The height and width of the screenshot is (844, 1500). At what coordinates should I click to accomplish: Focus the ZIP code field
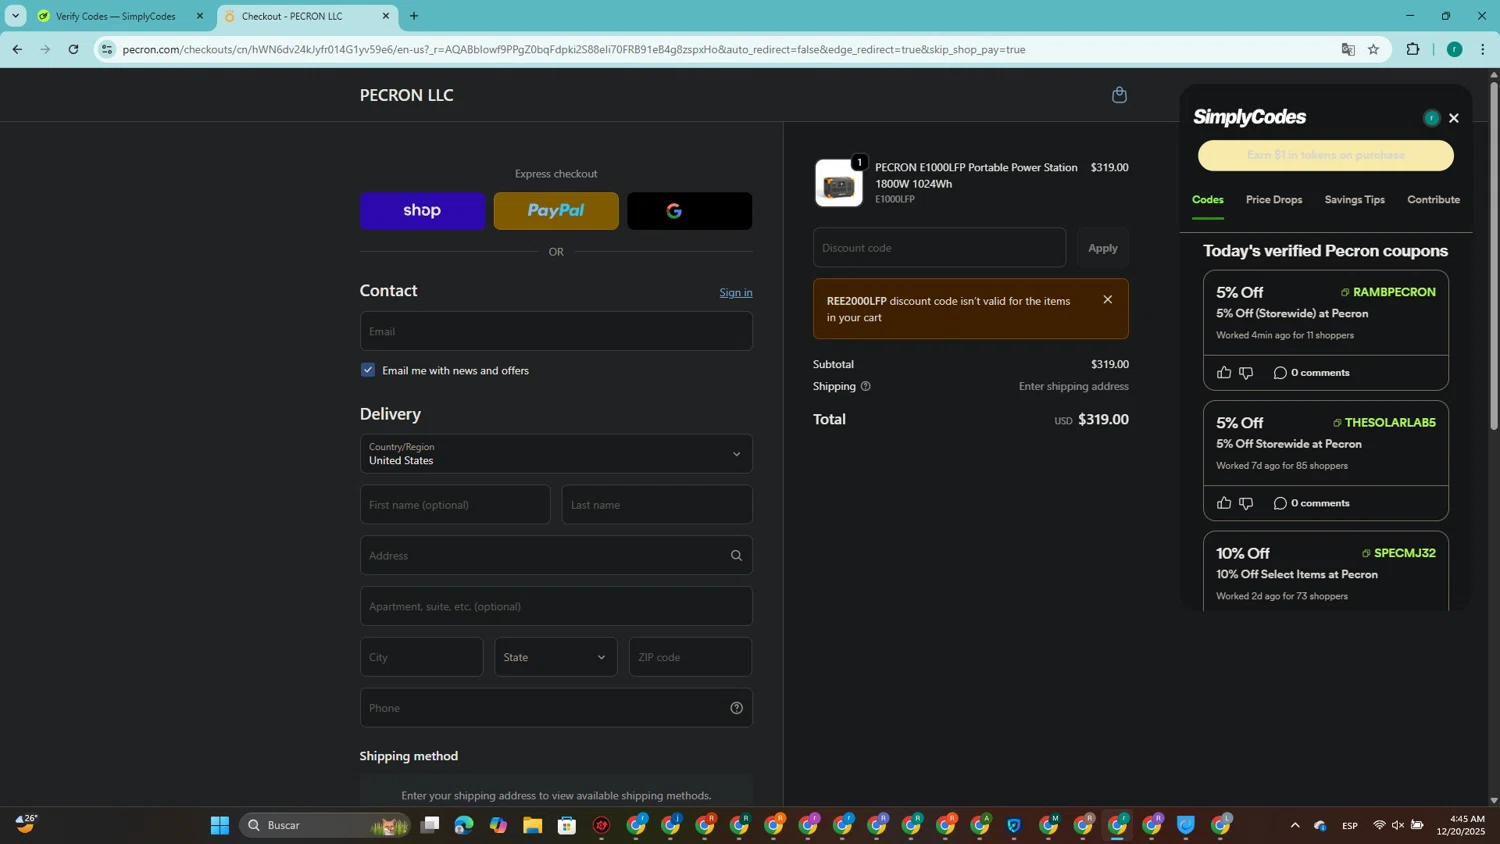point(690,657)
